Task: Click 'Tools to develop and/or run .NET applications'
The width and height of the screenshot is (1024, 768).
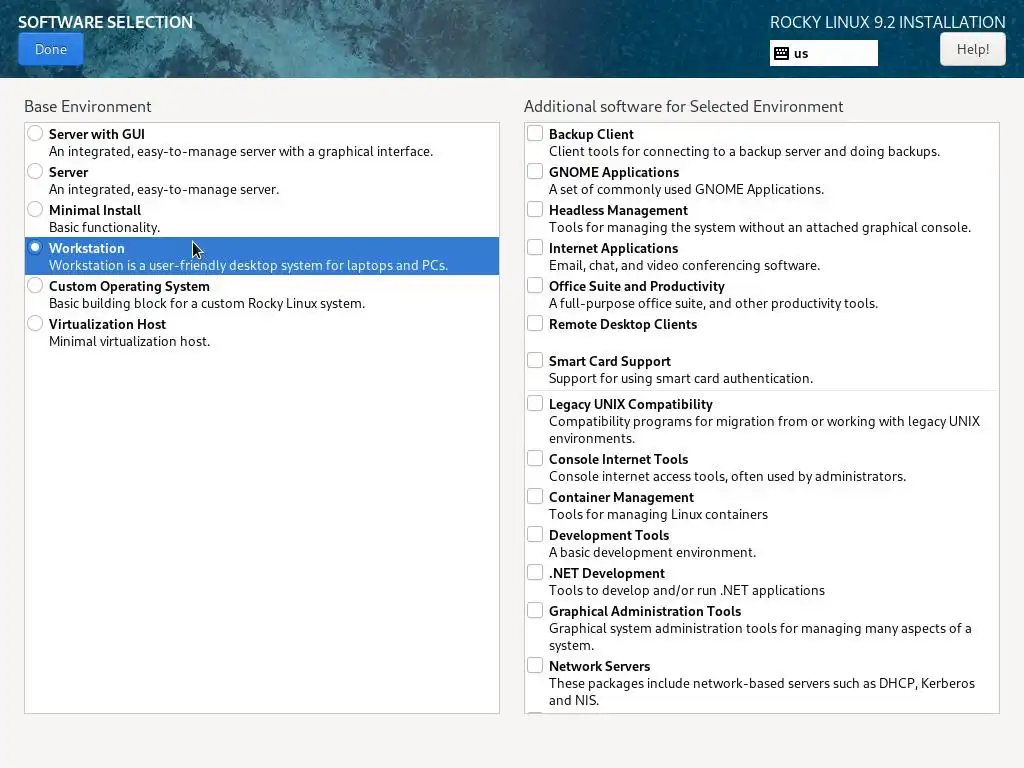Action: [x=687, y=590]
